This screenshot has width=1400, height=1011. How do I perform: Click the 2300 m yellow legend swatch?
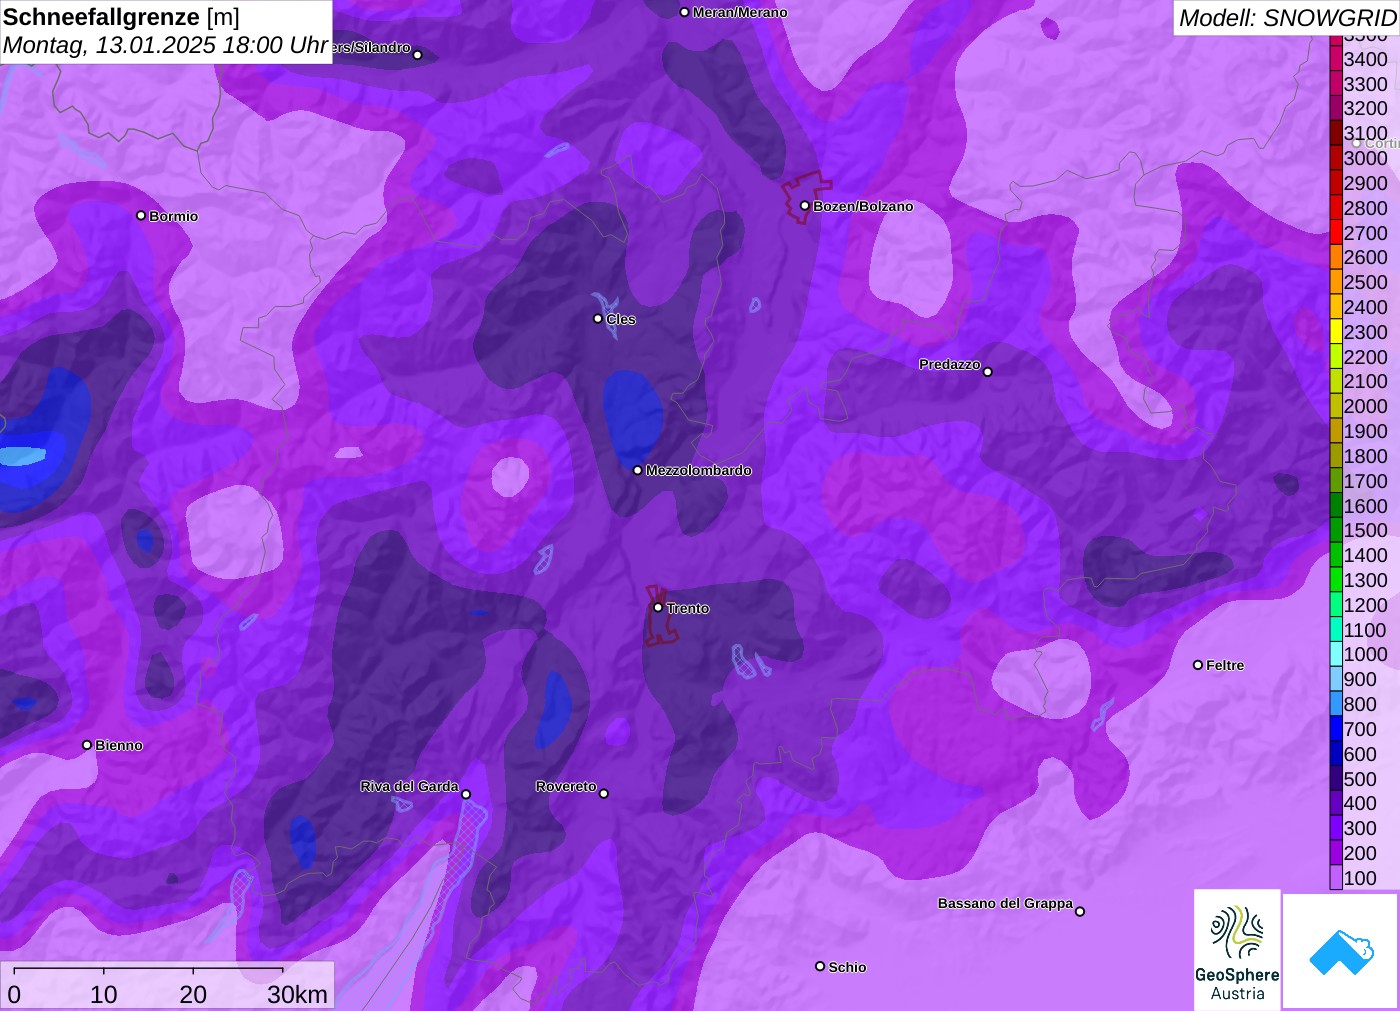(x=1336, y=332)
